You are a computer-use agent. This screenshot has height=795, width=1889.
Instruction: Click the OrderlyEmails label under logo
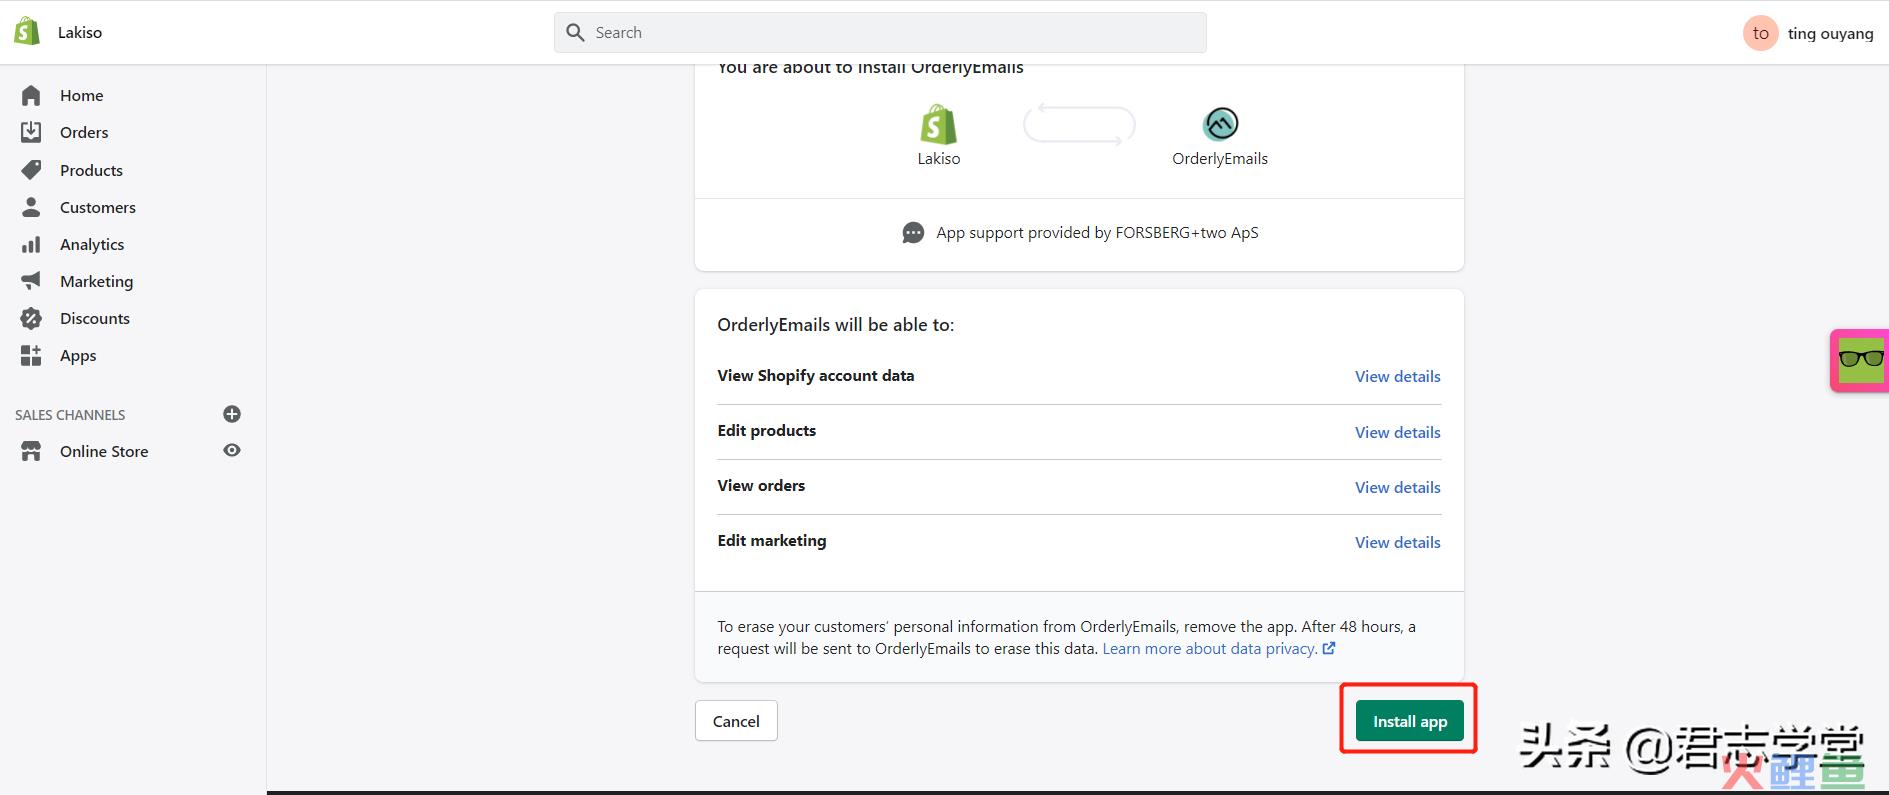click(x=1220, y=159)
